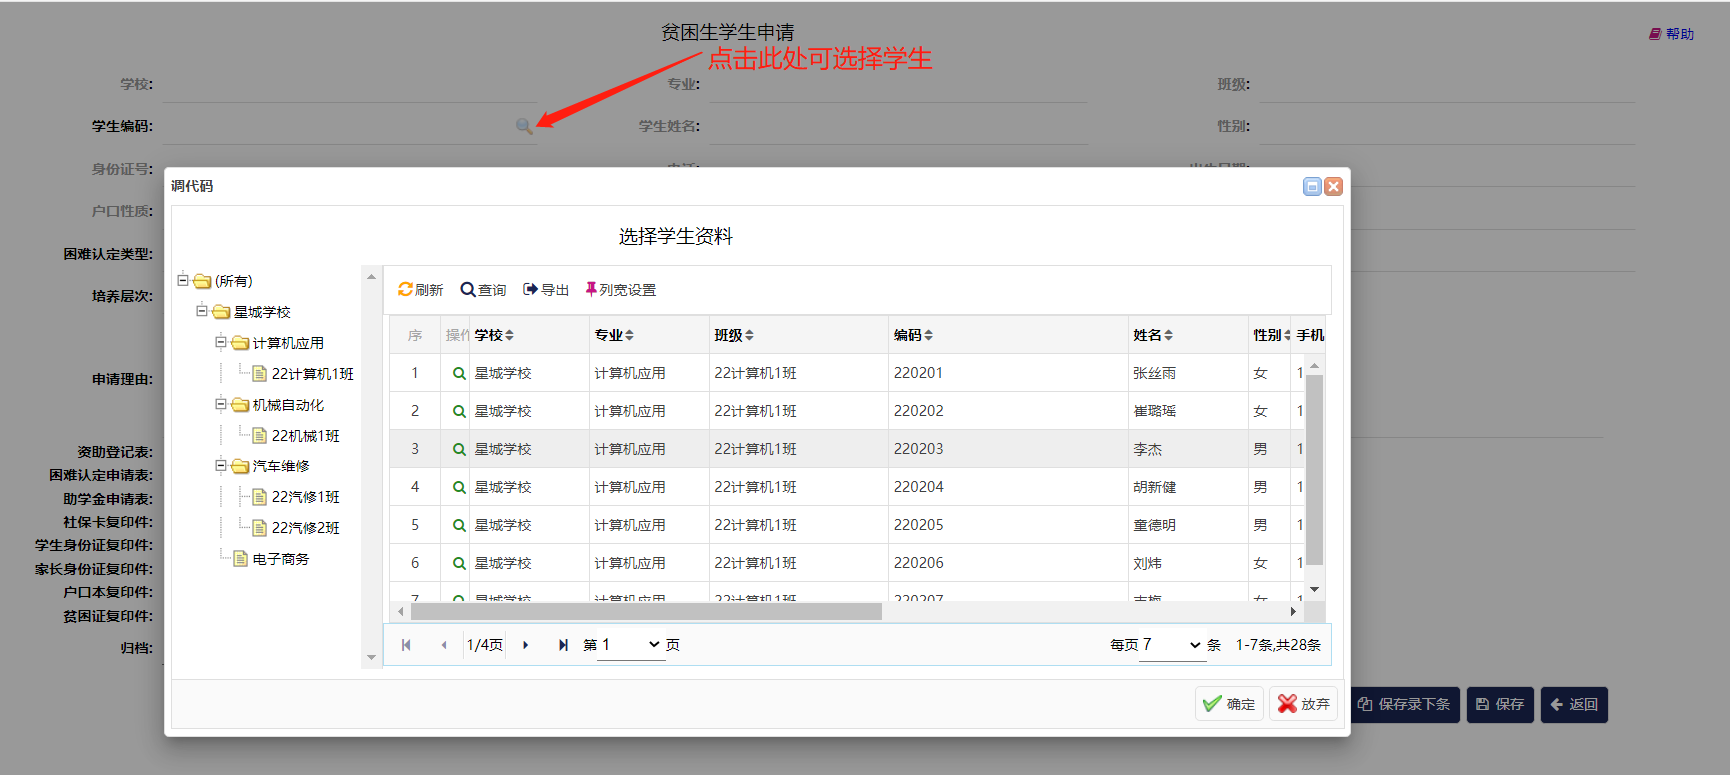
Task: Open 列宽设置 column width settings
Action: 620,290
